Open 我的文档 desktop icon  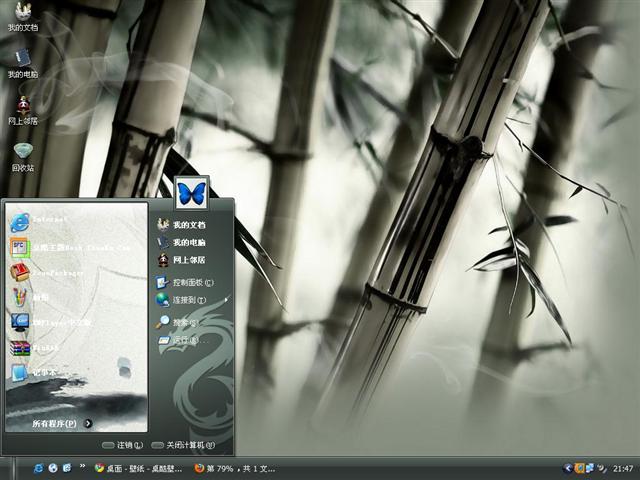coord(23,16)
